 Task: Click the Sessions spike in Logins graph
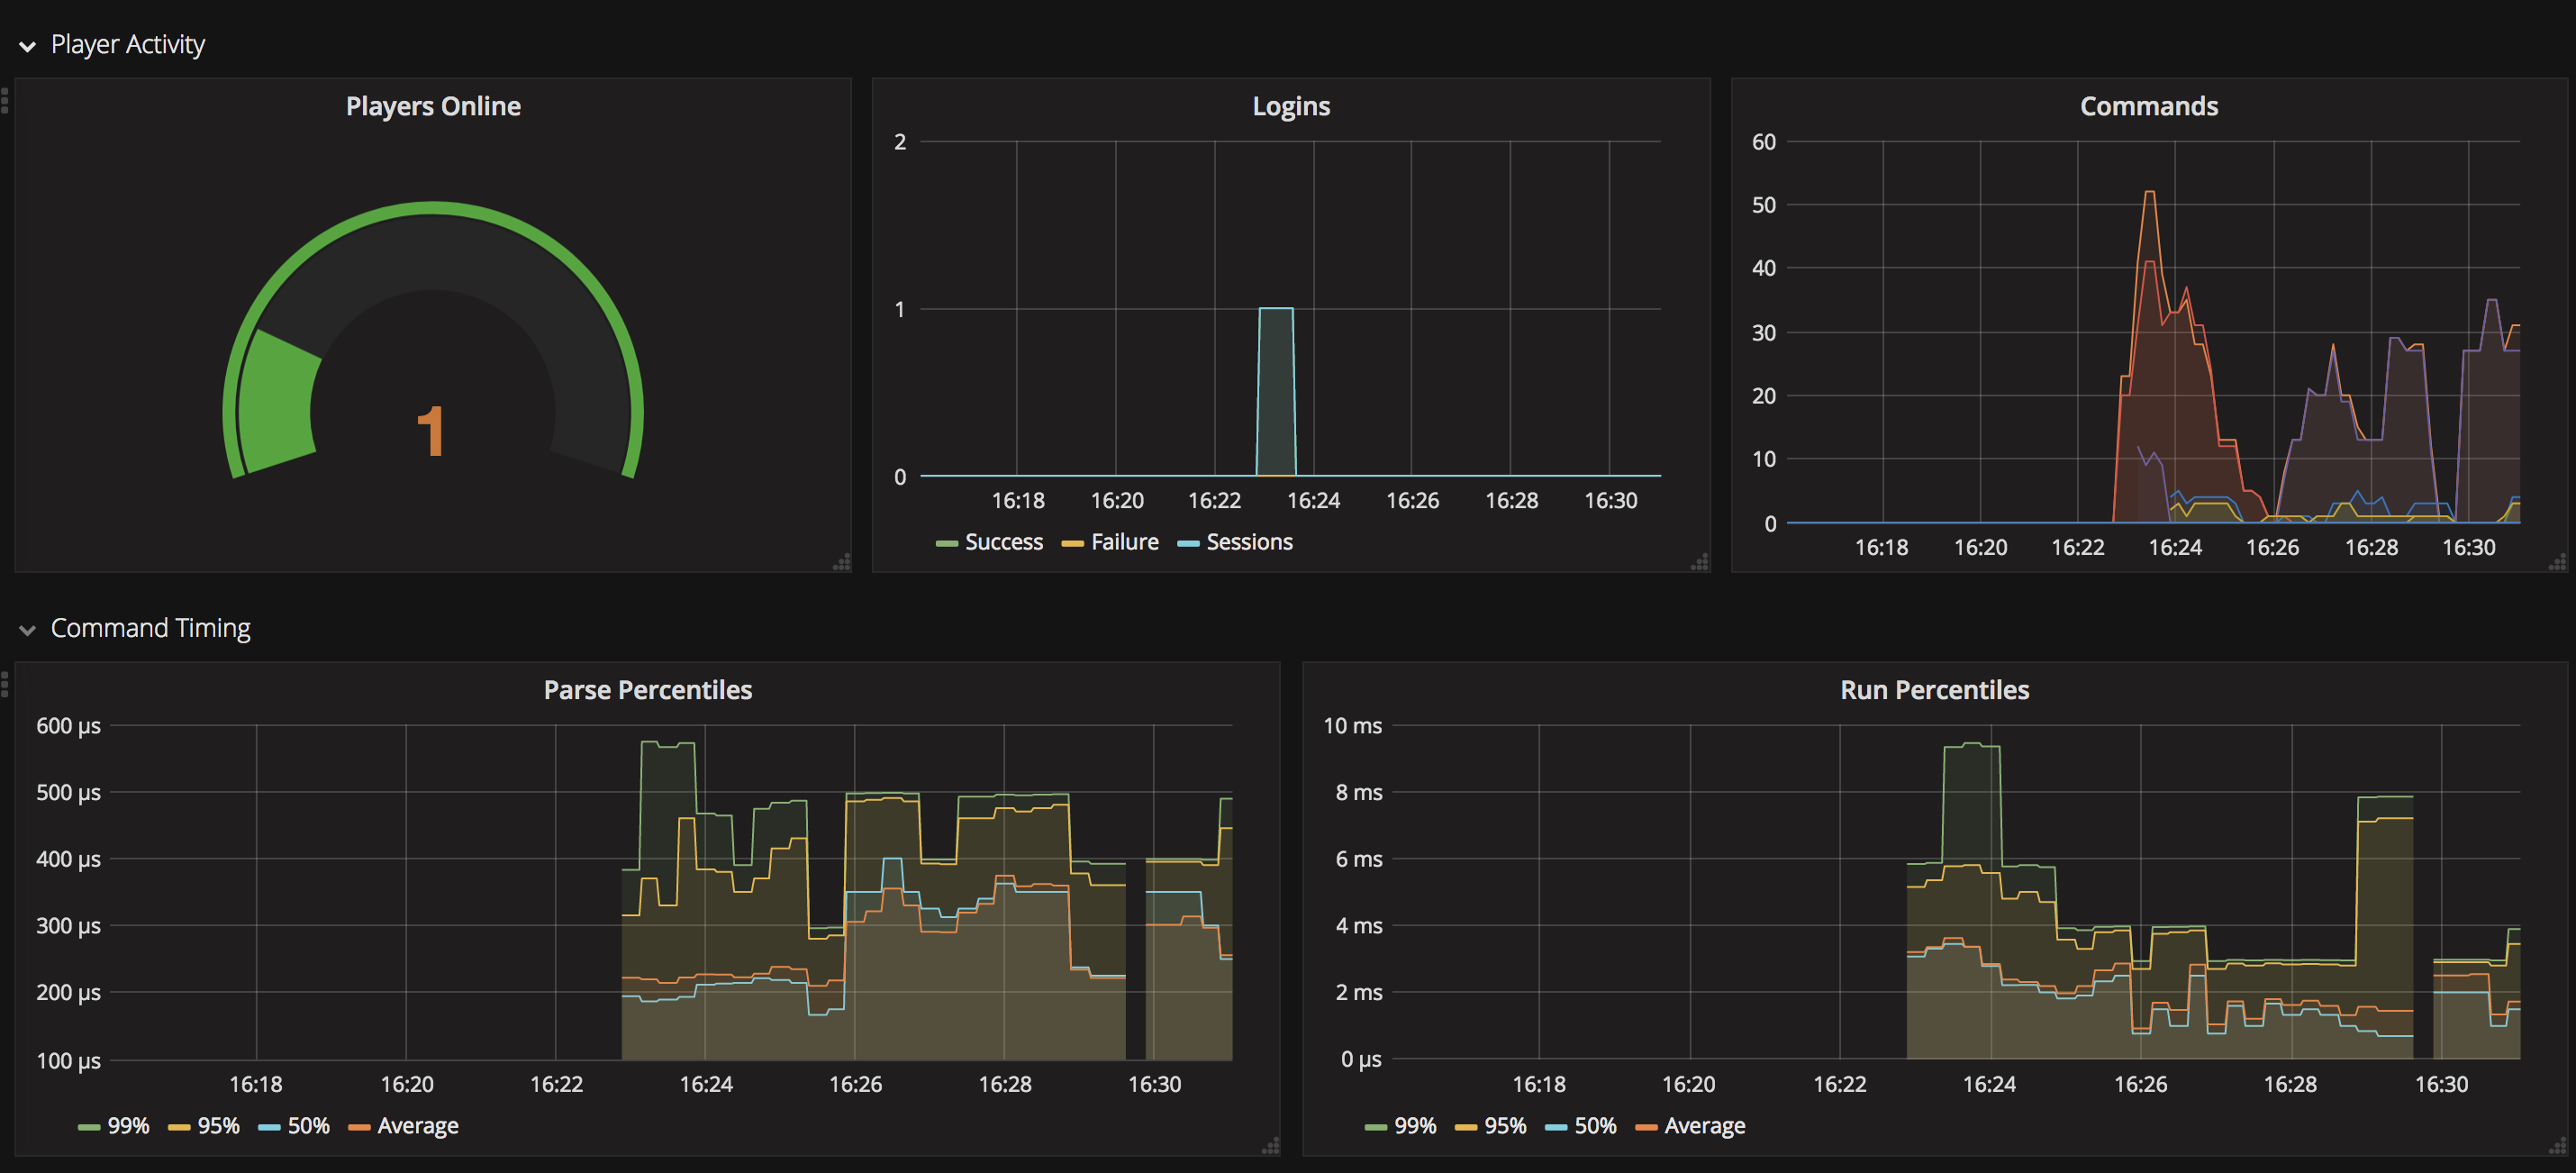tap(1276, 390)
